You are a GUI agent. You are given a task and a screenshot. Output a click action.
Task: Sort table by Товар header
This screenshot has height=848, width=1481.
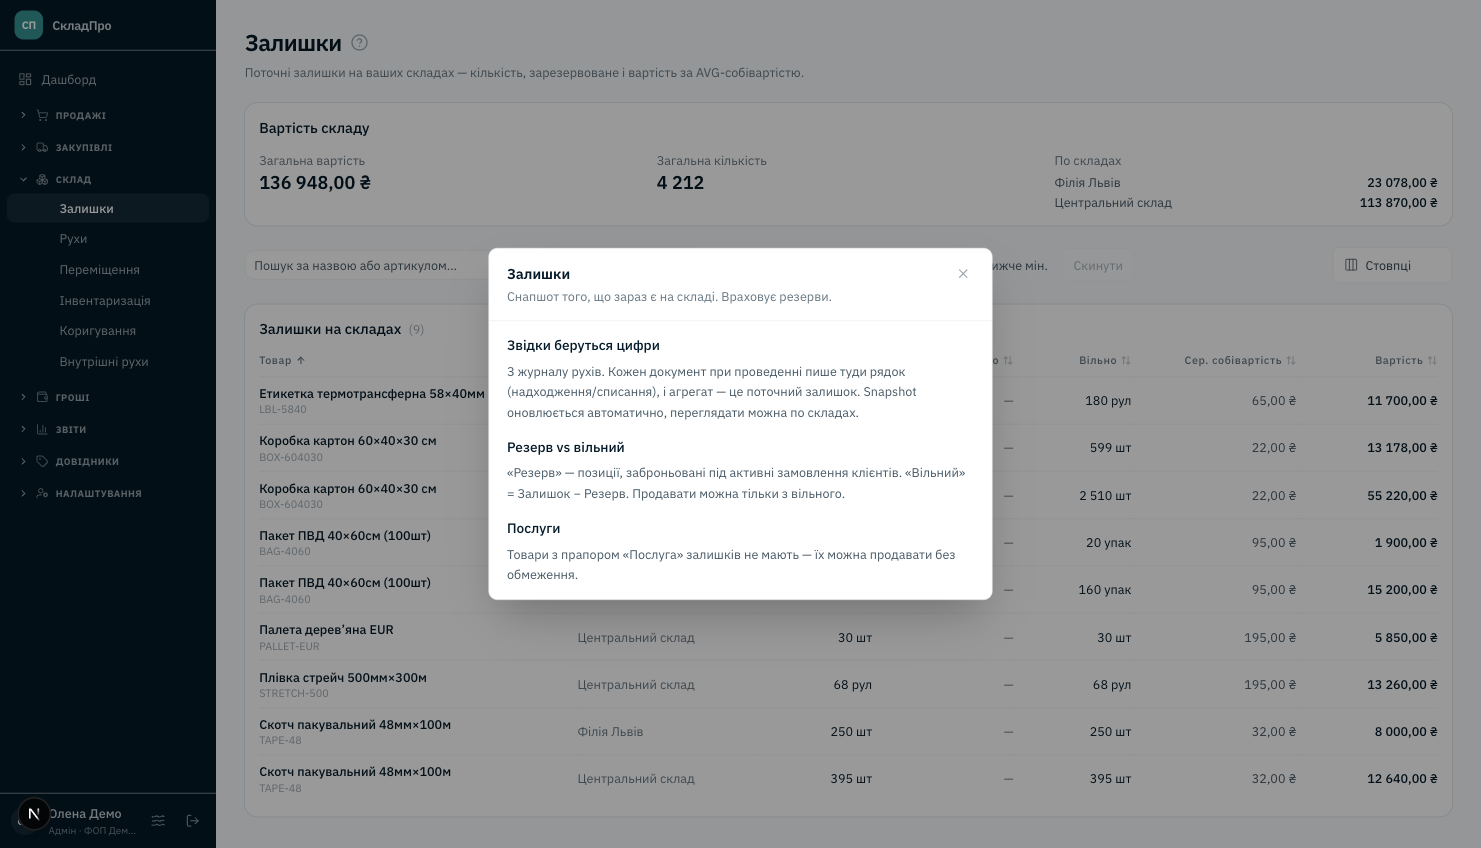pyautogui.click(x=282, y=360)
